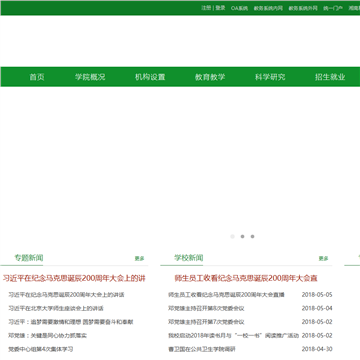Open list item 师生员工收看纪念马克思诞辰200周年大会直播
The width and height of the screenshot is (360, 360).
[x=226, y=295]
